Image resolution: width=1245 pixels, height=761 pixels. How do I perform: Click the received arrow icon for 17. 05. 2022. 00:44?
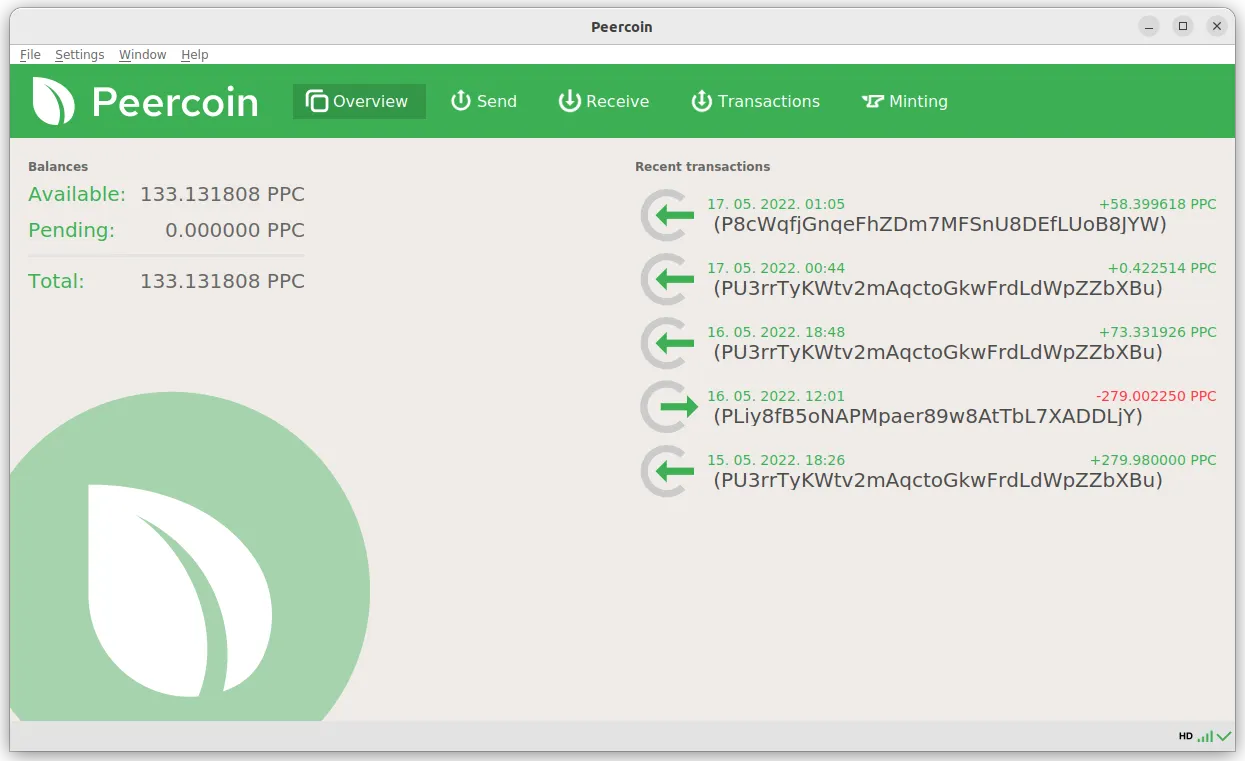coord(668,279)
